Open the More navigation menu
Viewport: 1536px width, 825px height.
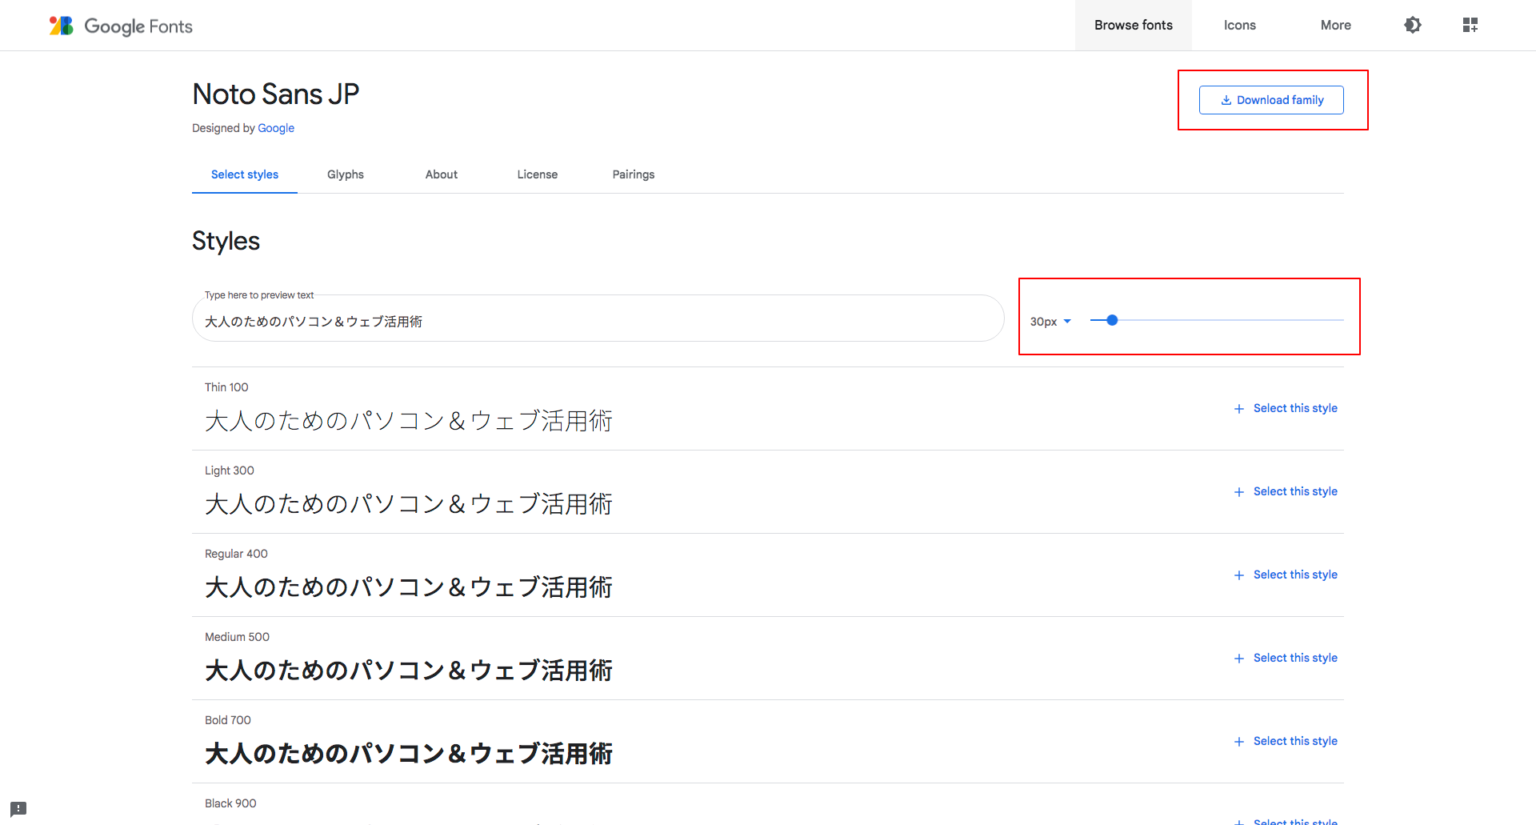pos(1335,24)
